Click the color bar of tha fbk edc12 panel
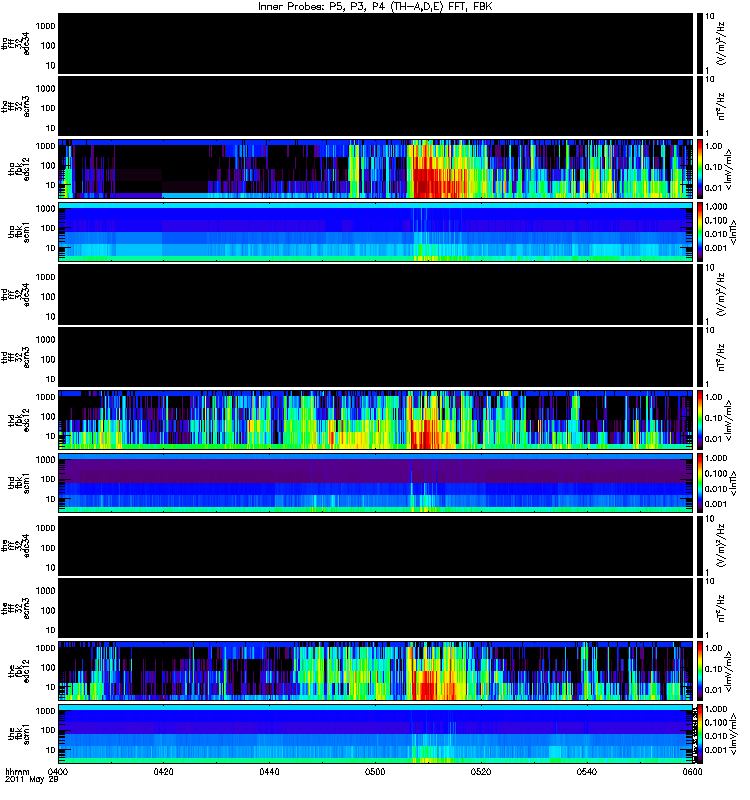 point(699,168)
